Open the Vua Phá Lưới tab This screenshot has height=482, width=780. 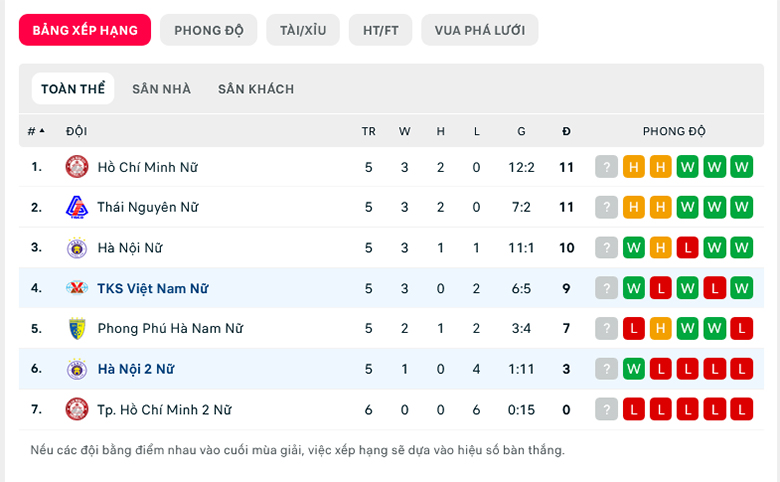pos(480,30)
